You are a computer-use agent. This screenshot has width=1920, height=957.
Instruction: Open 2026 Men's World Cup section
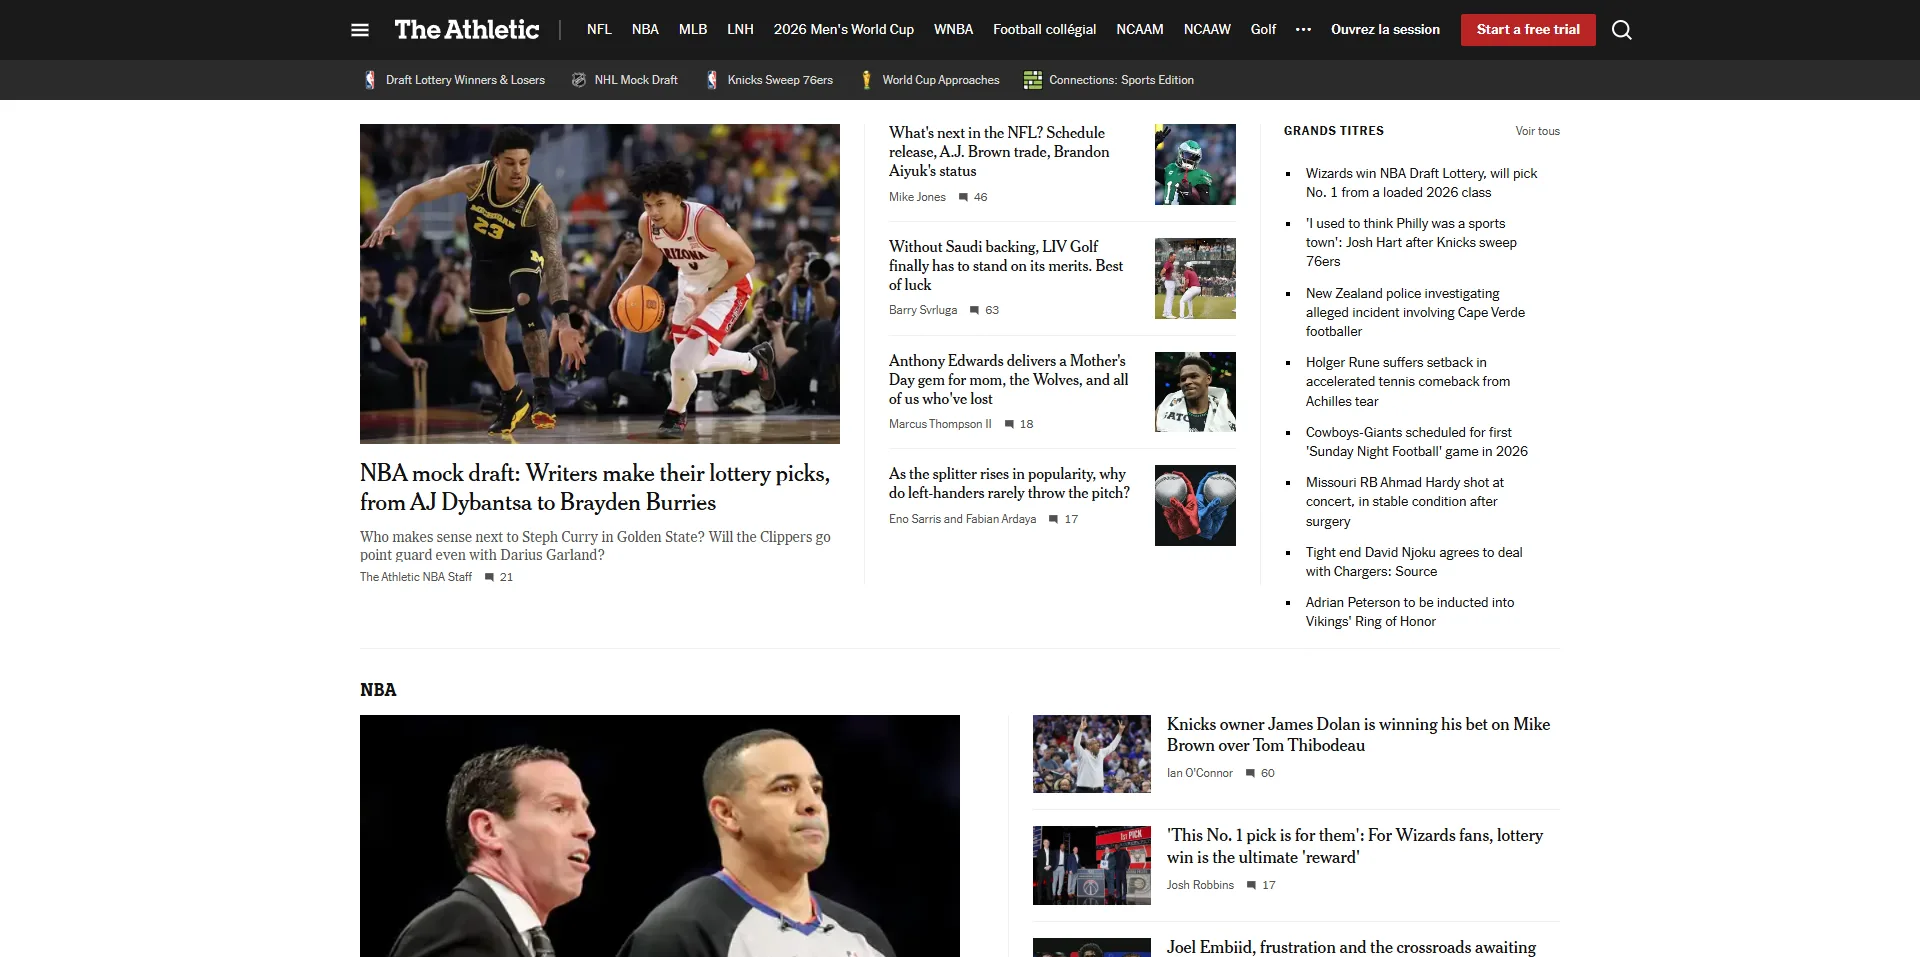[x=844, y=30]
